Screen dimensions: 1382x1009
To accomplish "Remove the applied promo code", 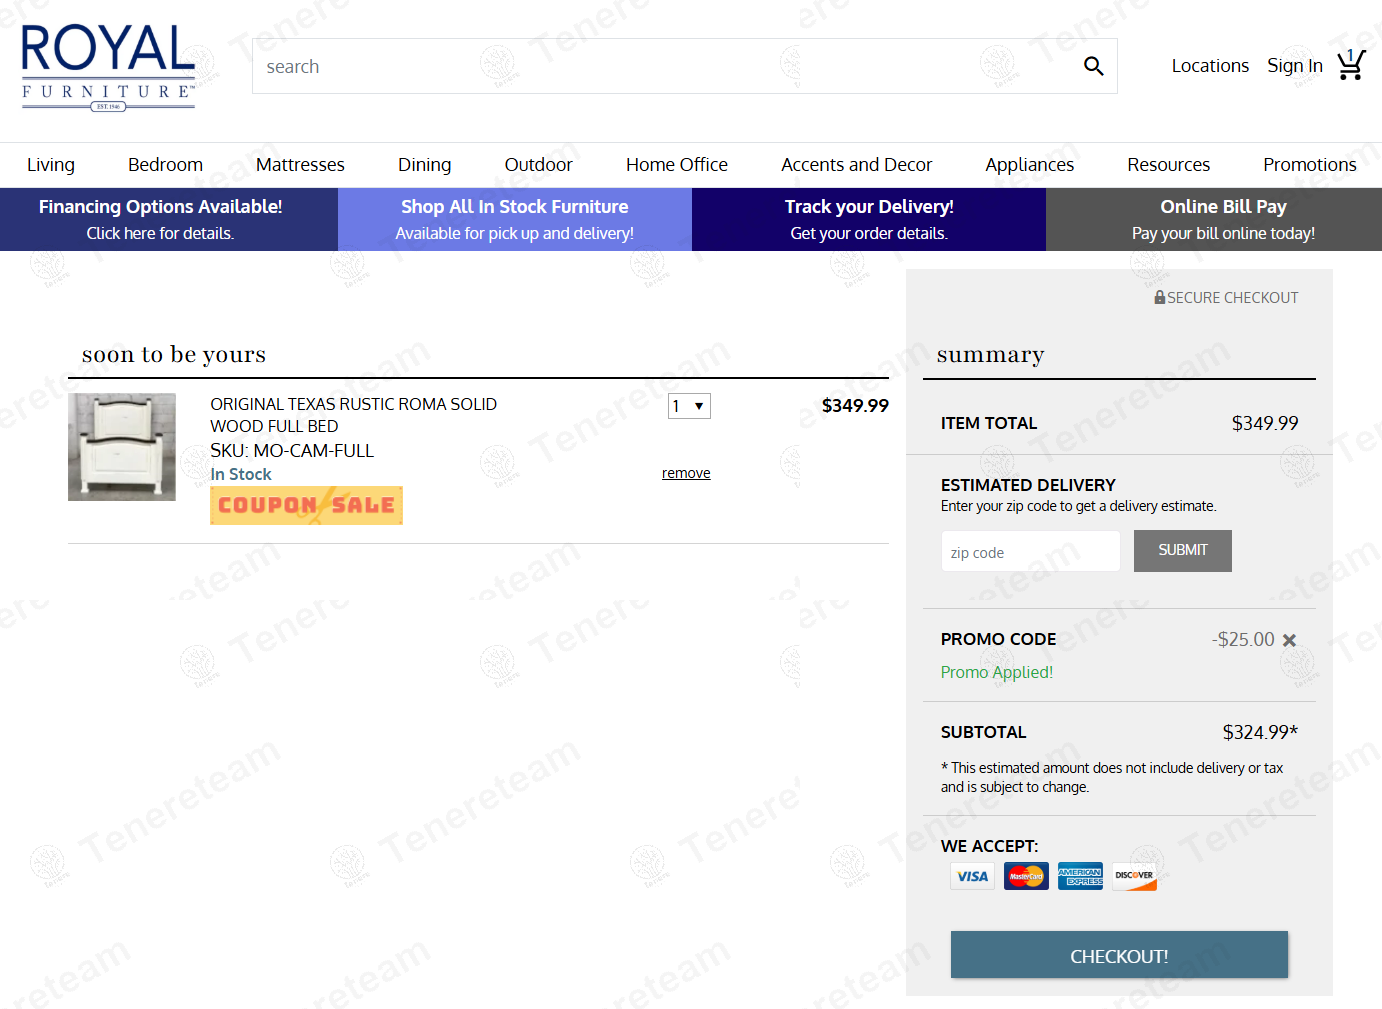I will (x=1289, y=640).
